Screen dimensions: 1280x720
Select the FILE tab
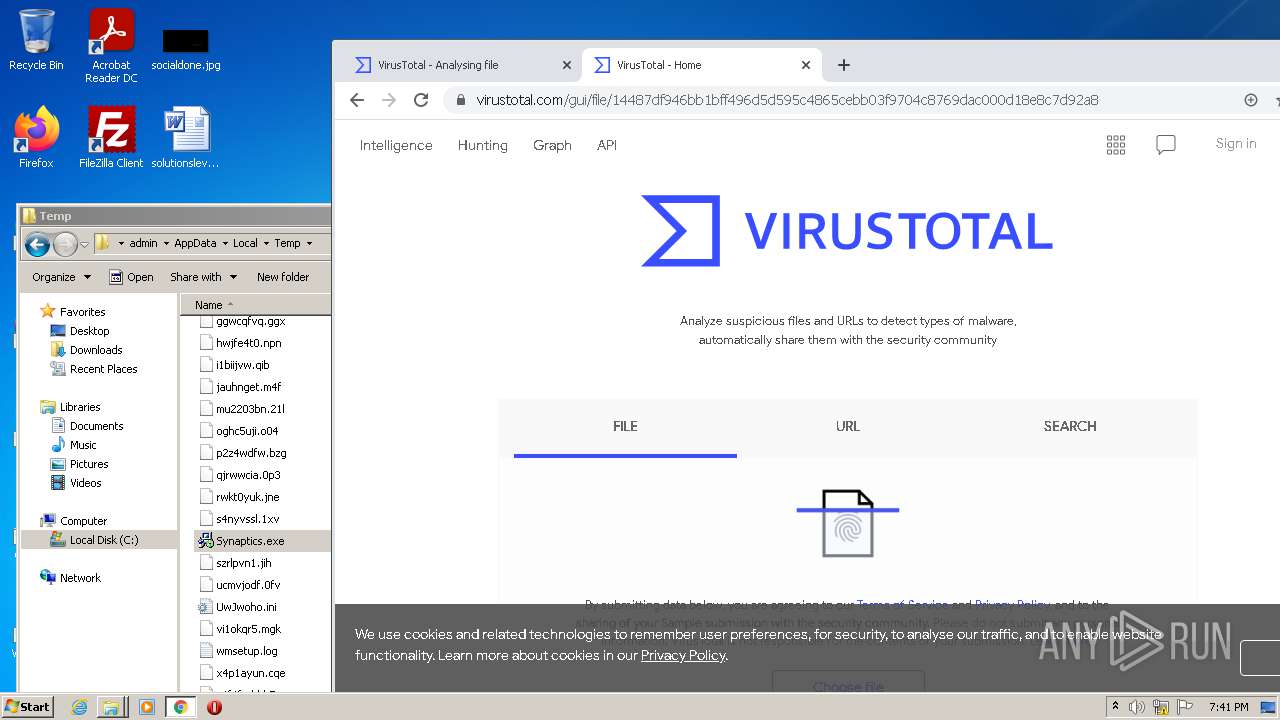pos(625,427)
